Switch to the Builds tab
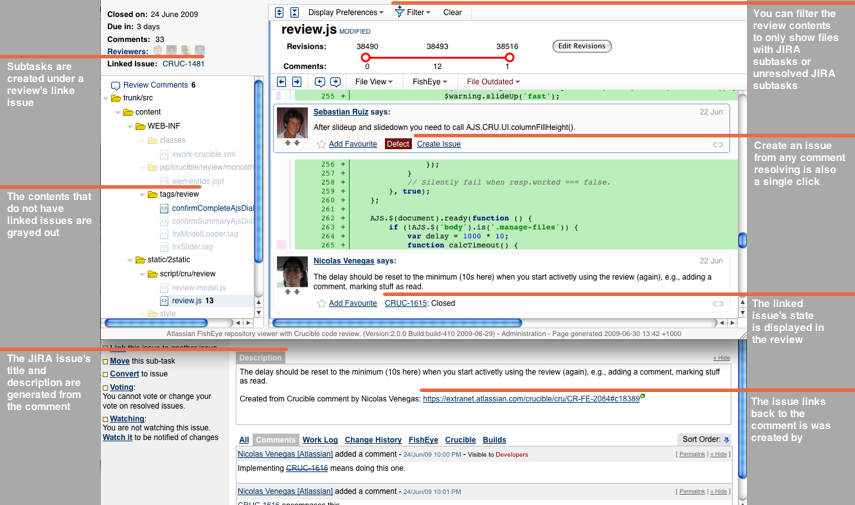 pyautogui.click(x=494, y=440)
